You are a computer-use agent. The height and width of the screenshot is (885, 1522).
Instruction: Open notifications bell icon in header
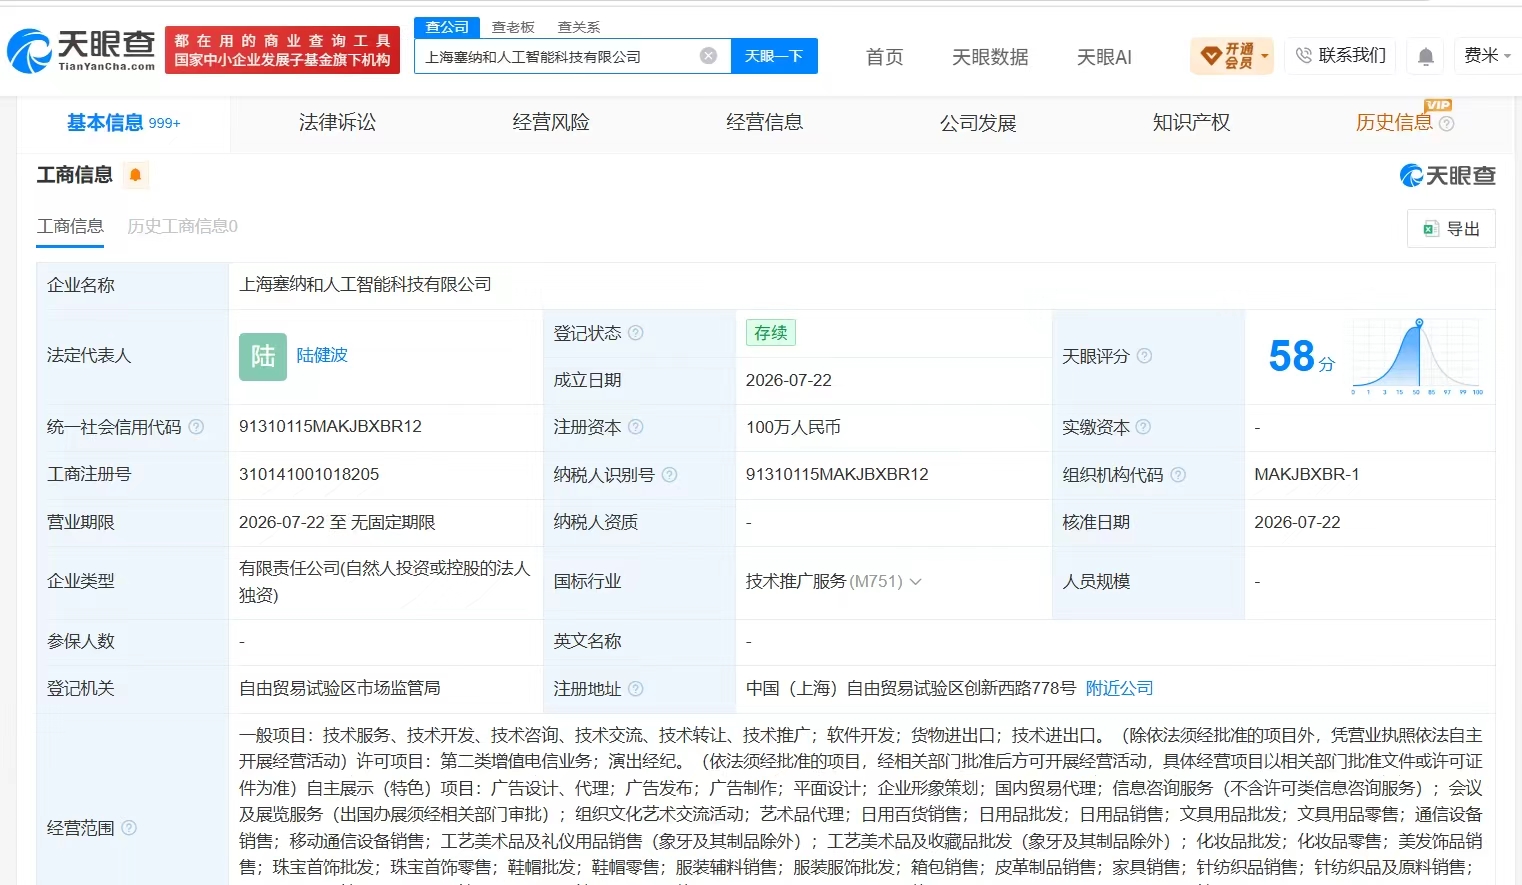[1426, 57]
